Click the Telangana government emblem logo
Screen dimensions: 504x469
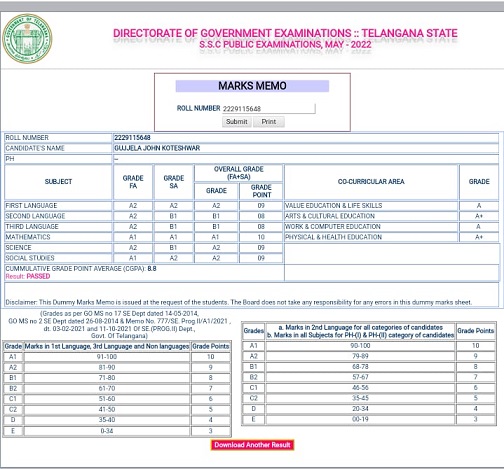coord(27,39)
